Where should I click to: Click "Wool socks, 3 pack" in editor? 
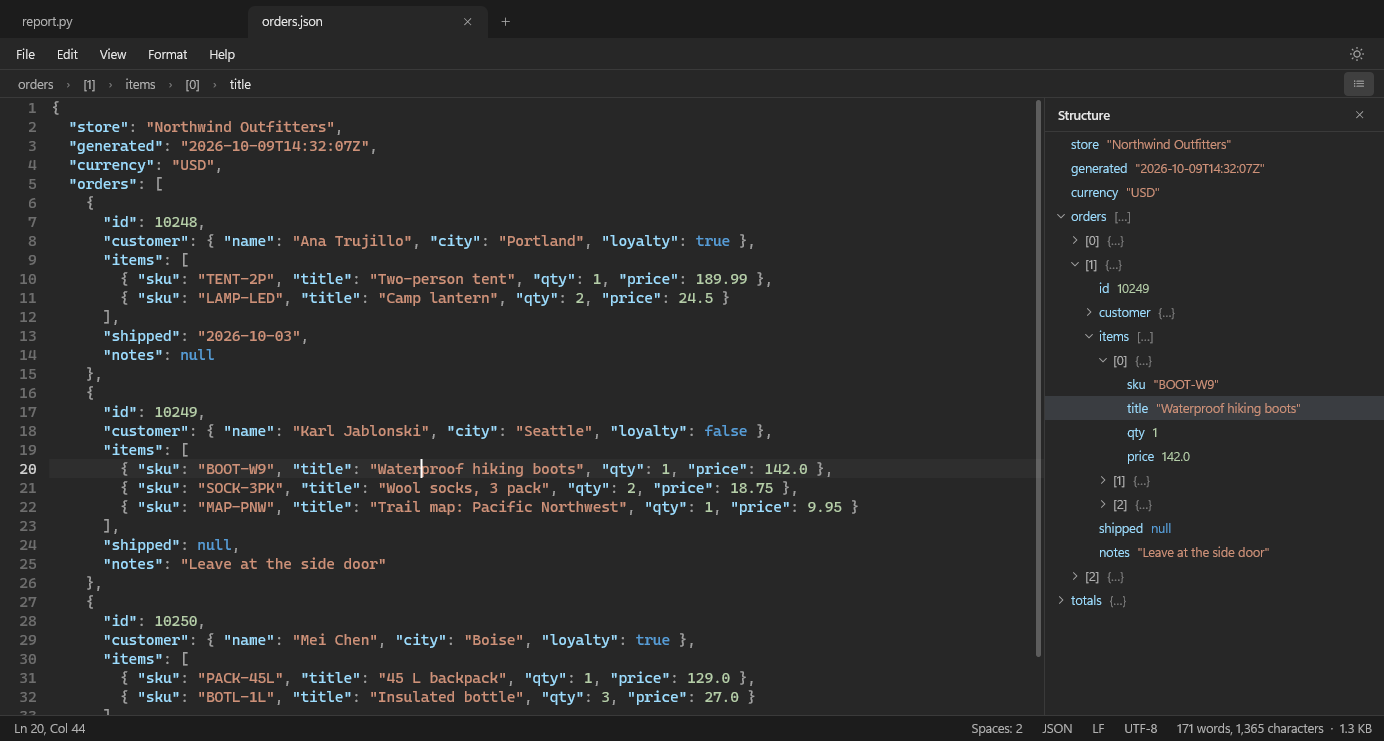[x=463, y=488]
